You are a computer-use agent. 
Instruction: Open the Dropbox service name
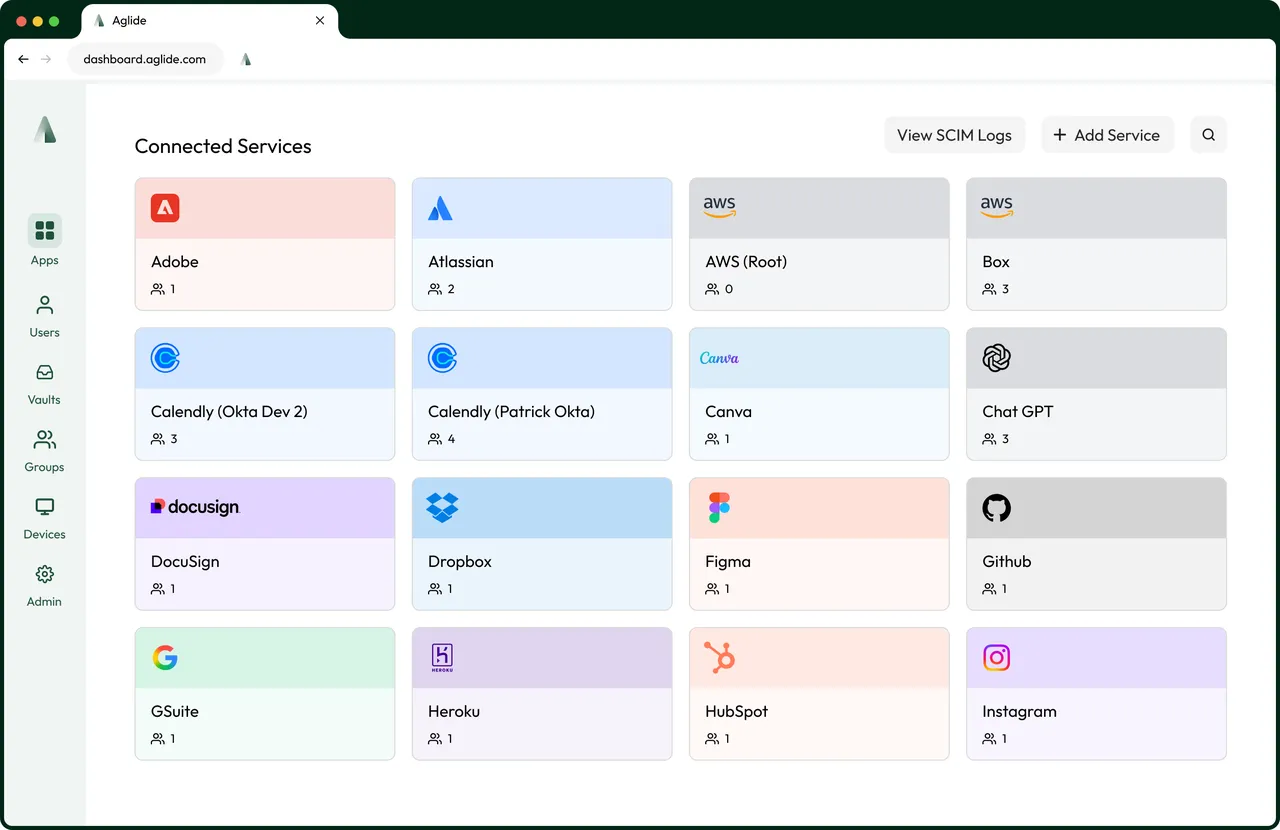[x=460, y=562]
